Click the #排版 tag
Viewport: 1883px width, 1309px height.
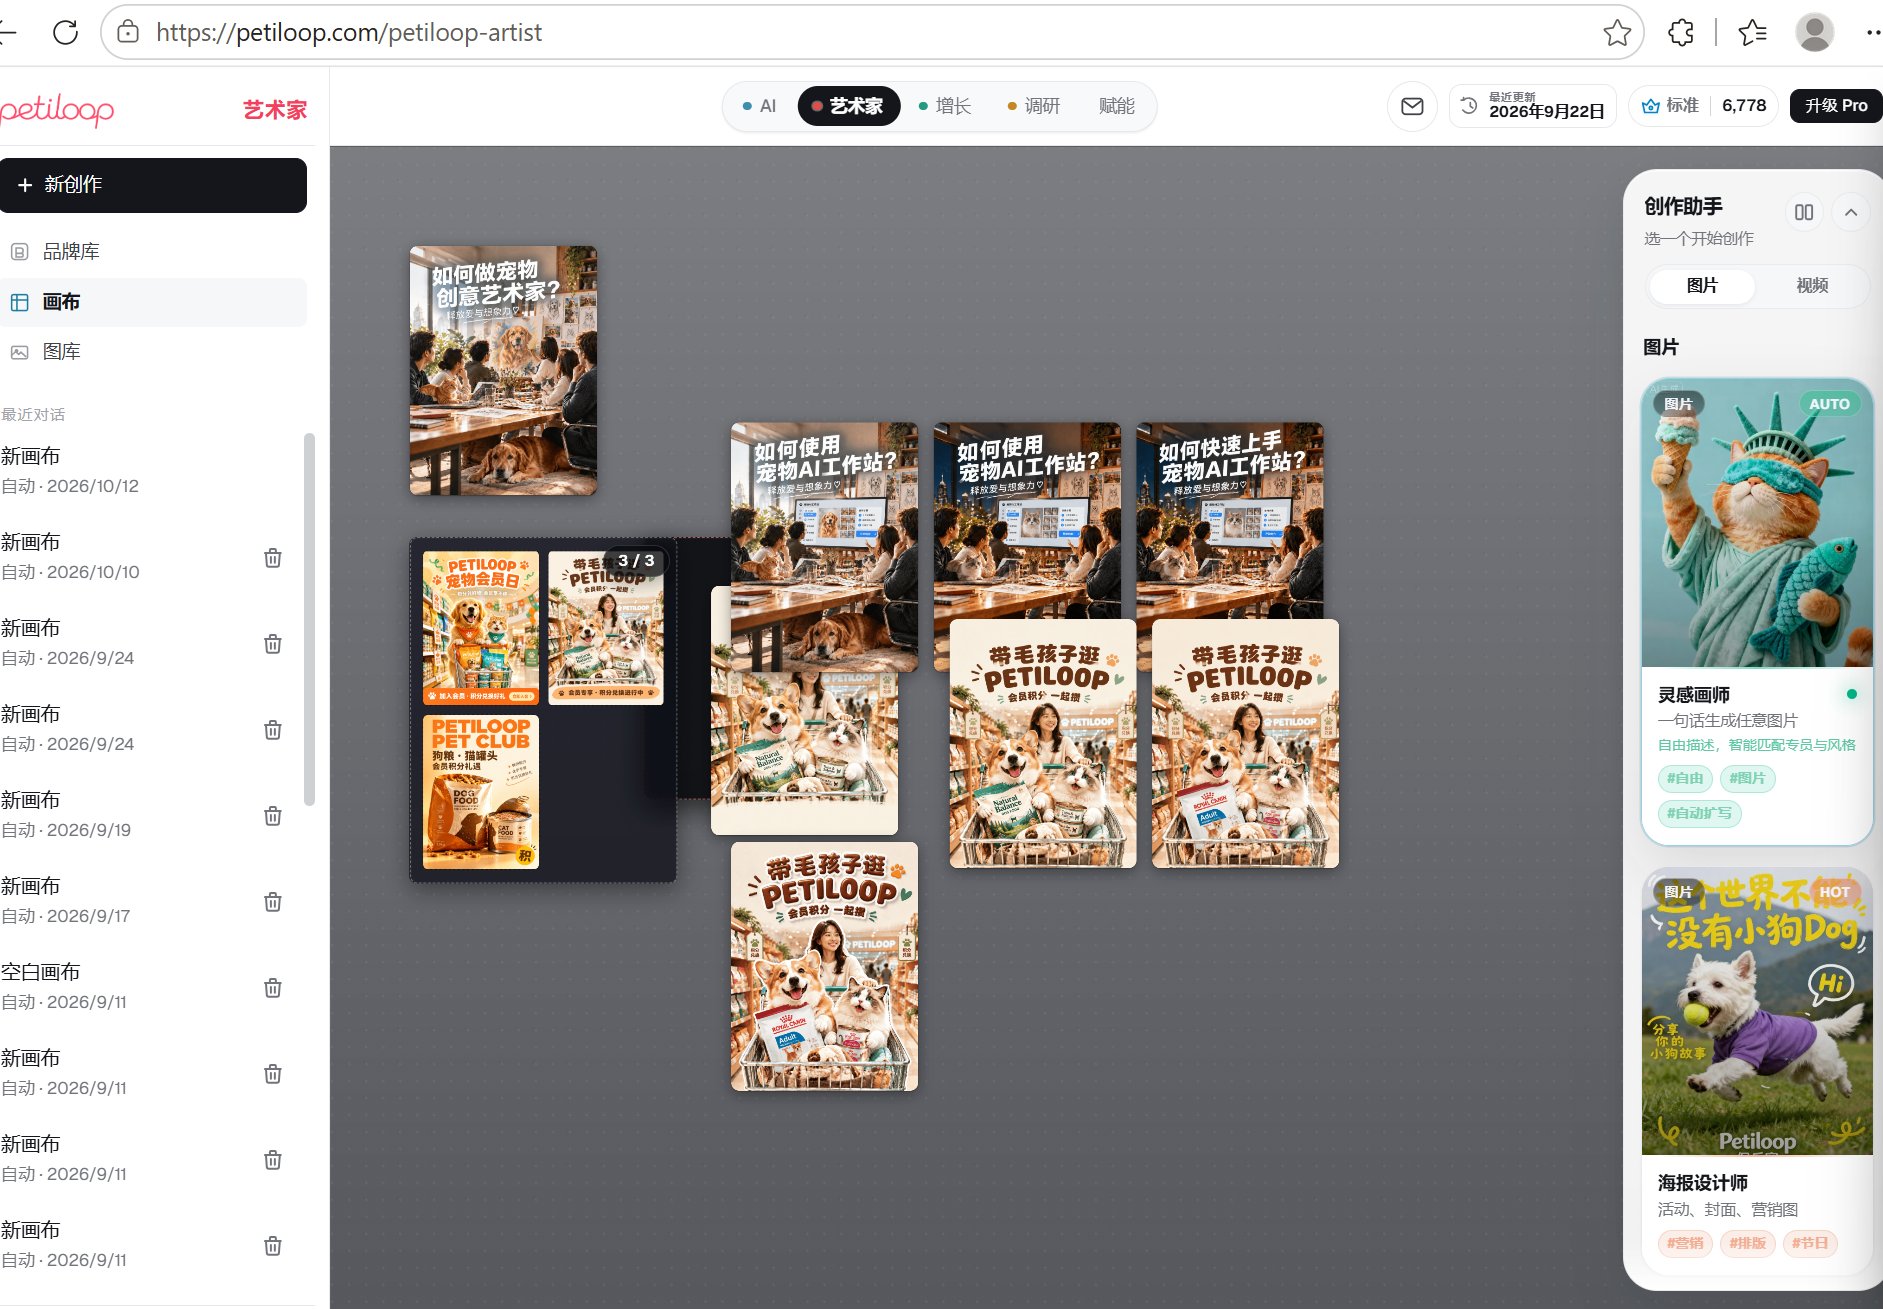(x=1747, y=1243)
